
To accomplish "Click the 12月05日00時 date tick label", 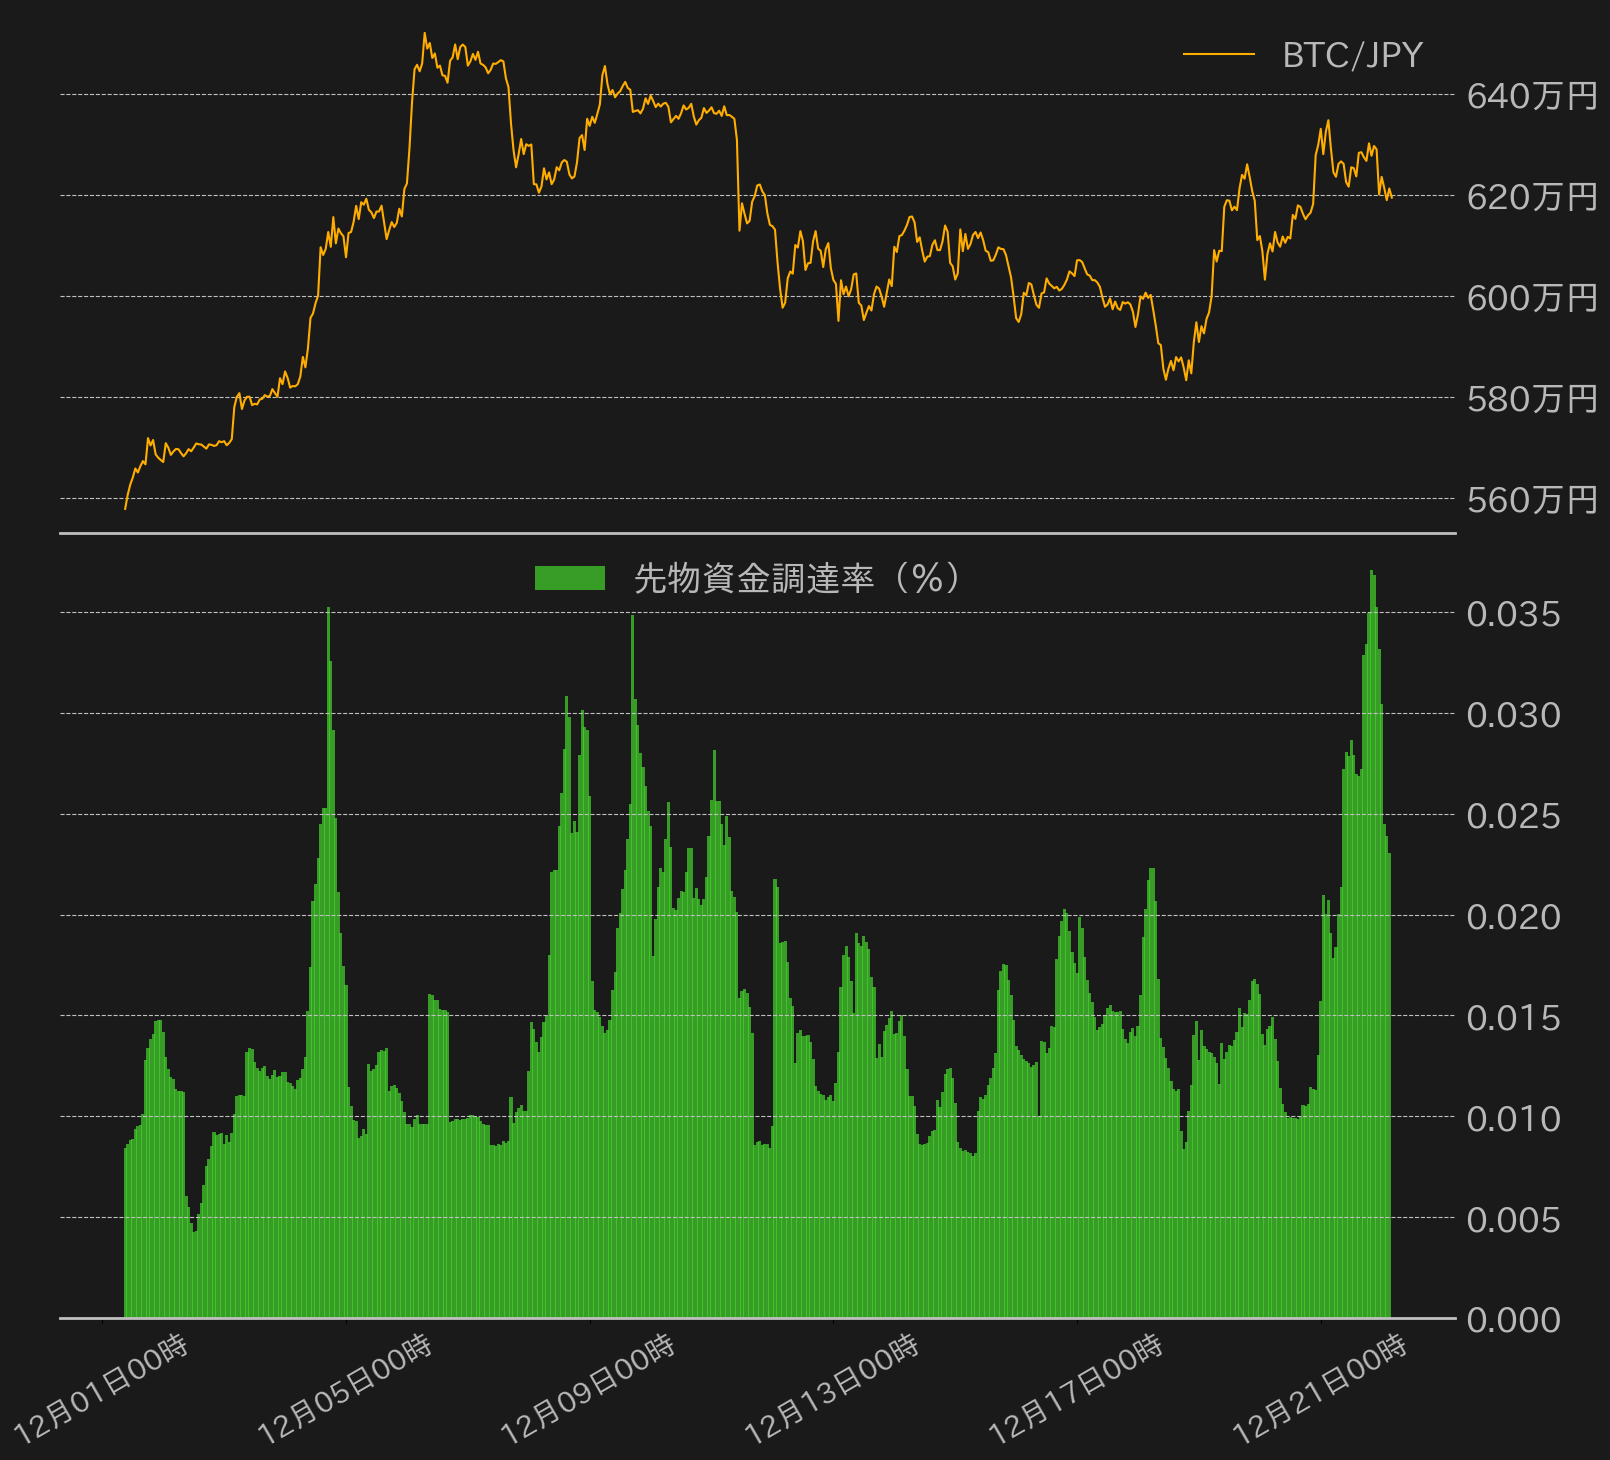I will pos(345,1388).
